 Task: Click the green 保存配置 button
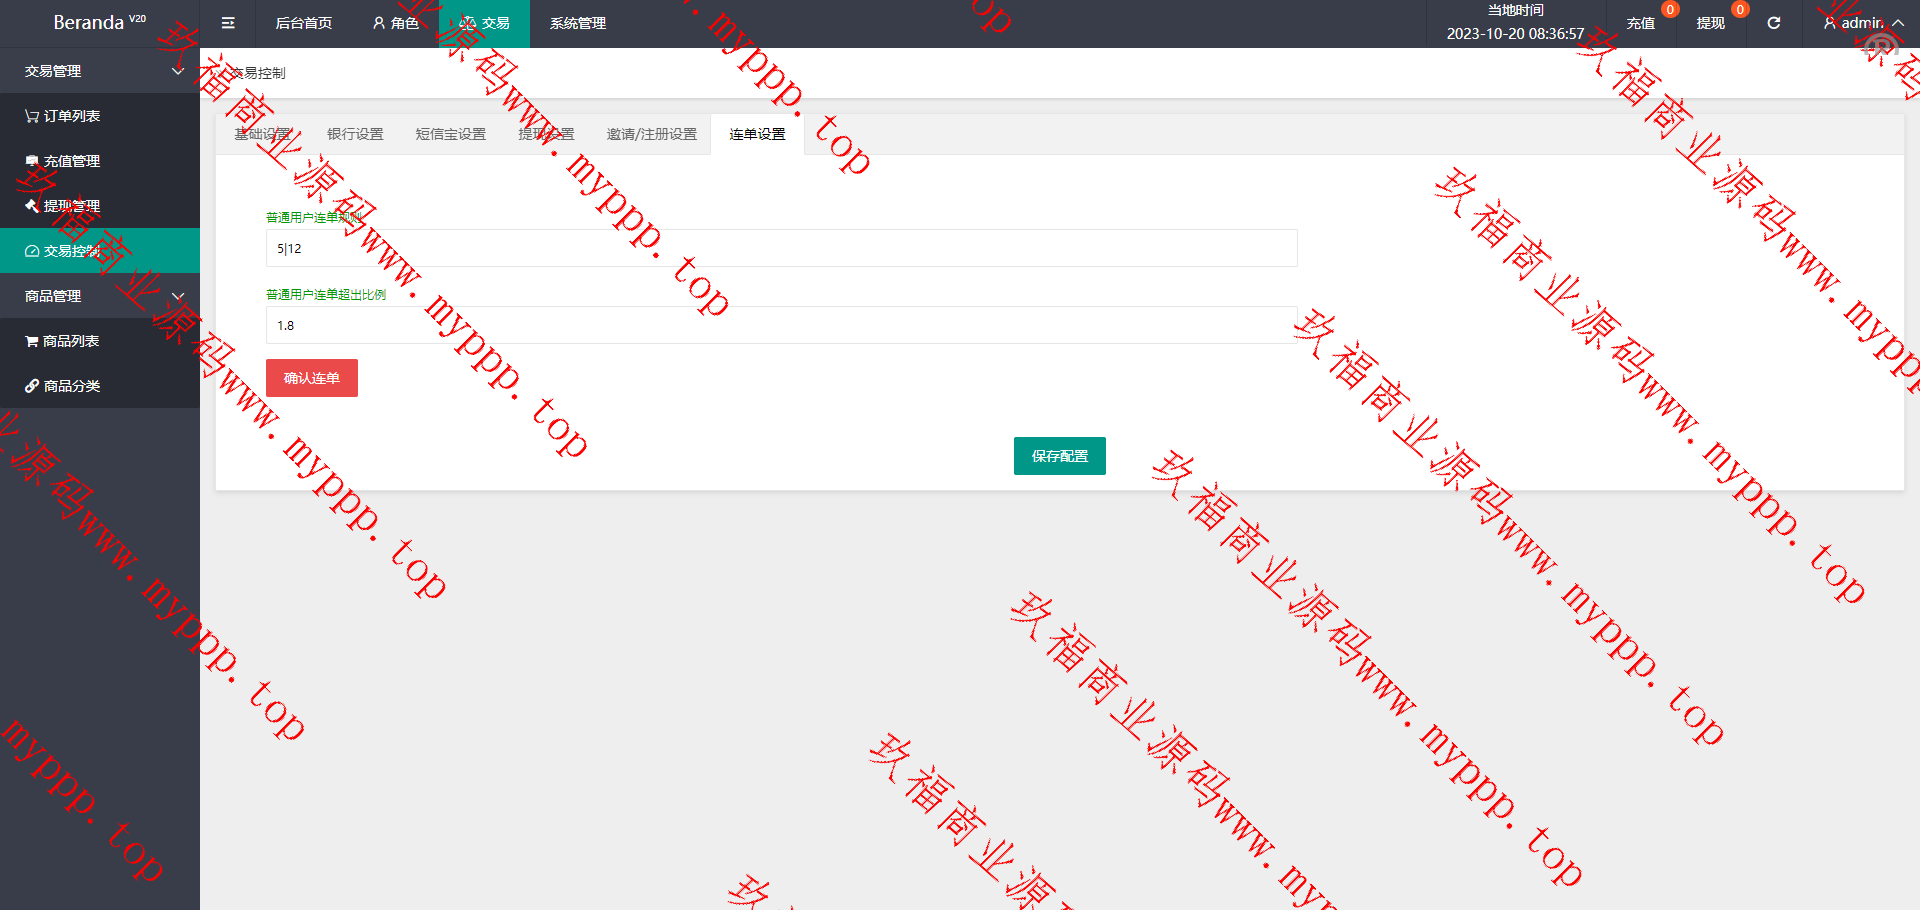[x=1059, y=456]
